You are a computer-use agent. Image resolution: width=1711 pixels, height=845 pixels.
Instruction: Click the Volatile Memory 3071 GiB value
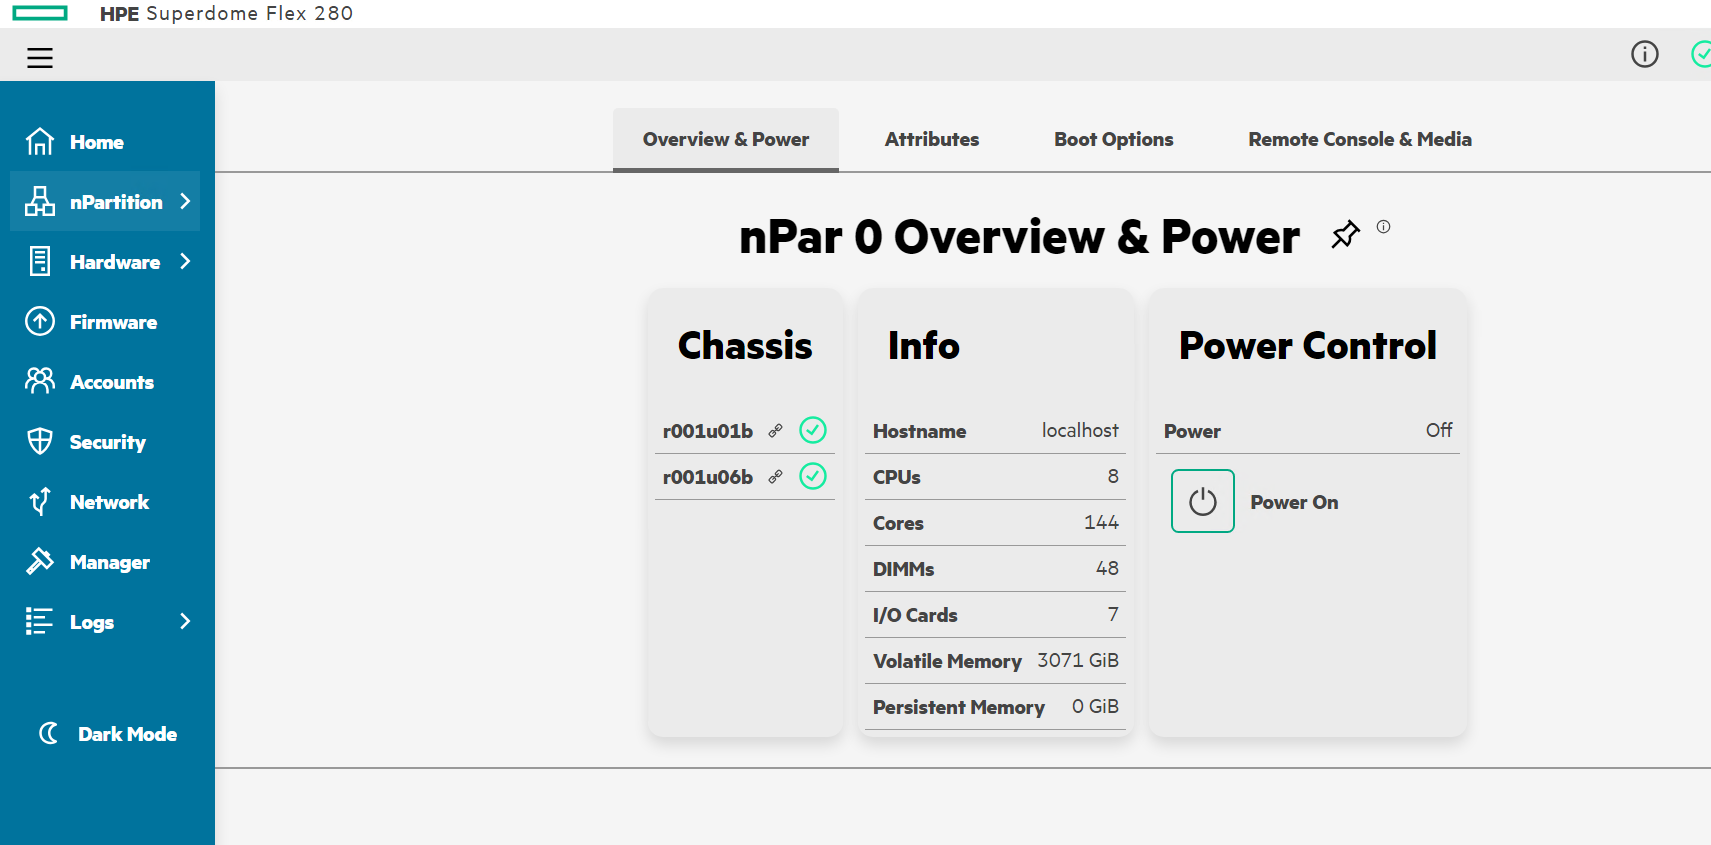click(x=1078, y=660)
